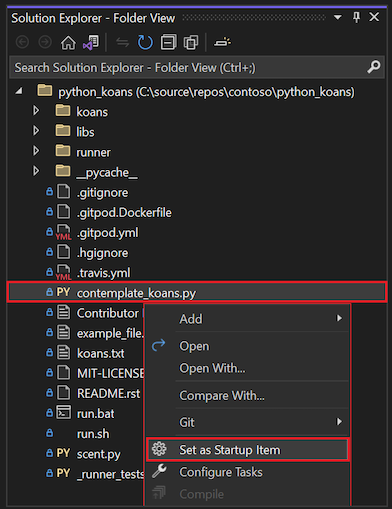Expand the runner folder
The height and width of the screenshot is (509, 392).
(36, 151)
